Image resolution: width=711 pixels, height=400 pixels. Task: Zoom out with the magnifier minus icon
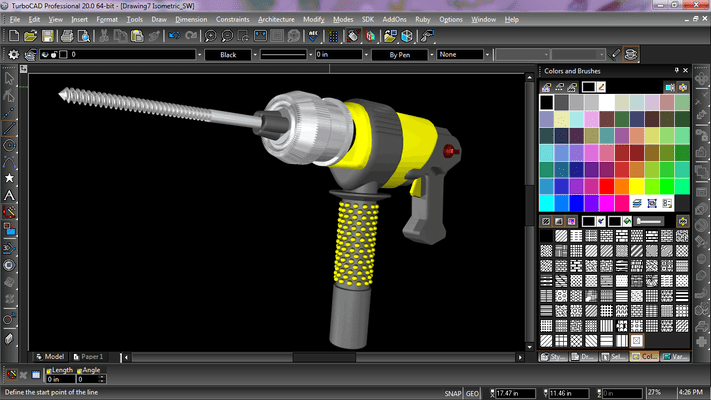(x=227, y=36)
